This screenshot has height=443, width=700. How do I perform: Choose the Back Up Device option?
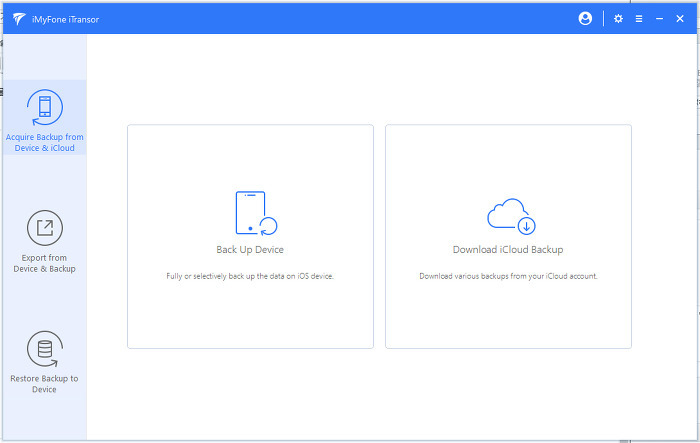point(250,236)
